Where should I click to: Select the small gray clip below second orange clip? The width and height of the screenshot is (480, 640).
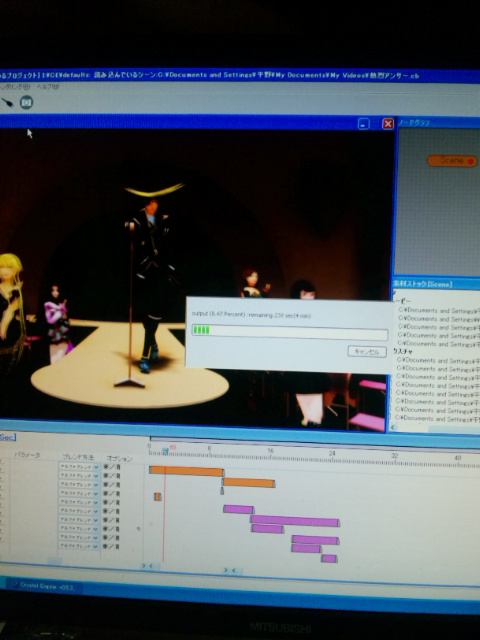click(x=222, y=491)
